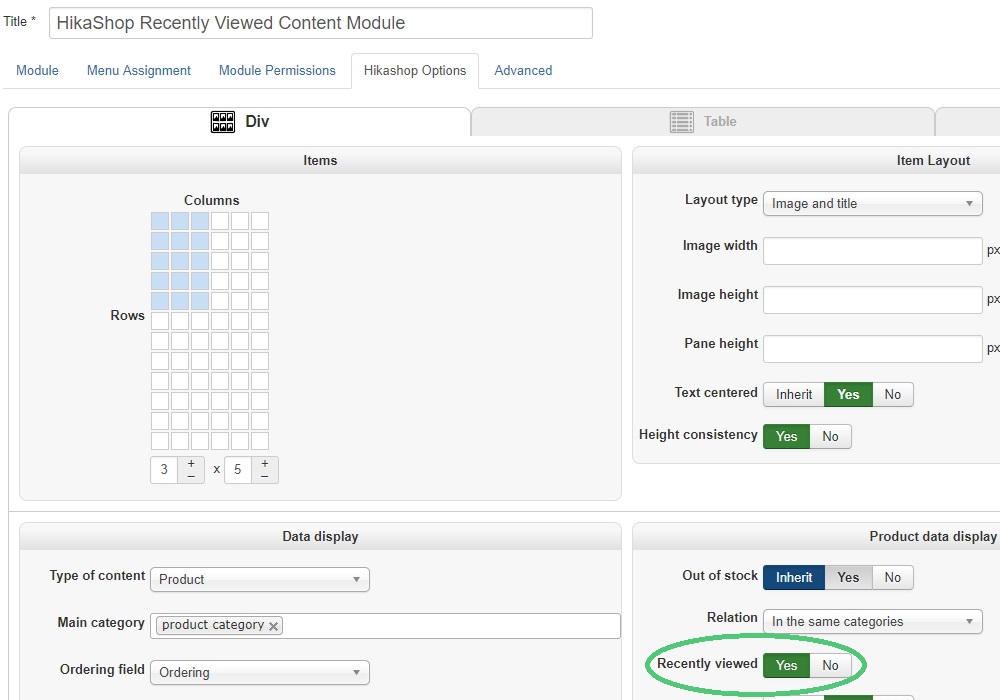The width and height of the screenshot is (1000, 700).
Task: Click the Image width input field
Action: [x=872, y=251]
